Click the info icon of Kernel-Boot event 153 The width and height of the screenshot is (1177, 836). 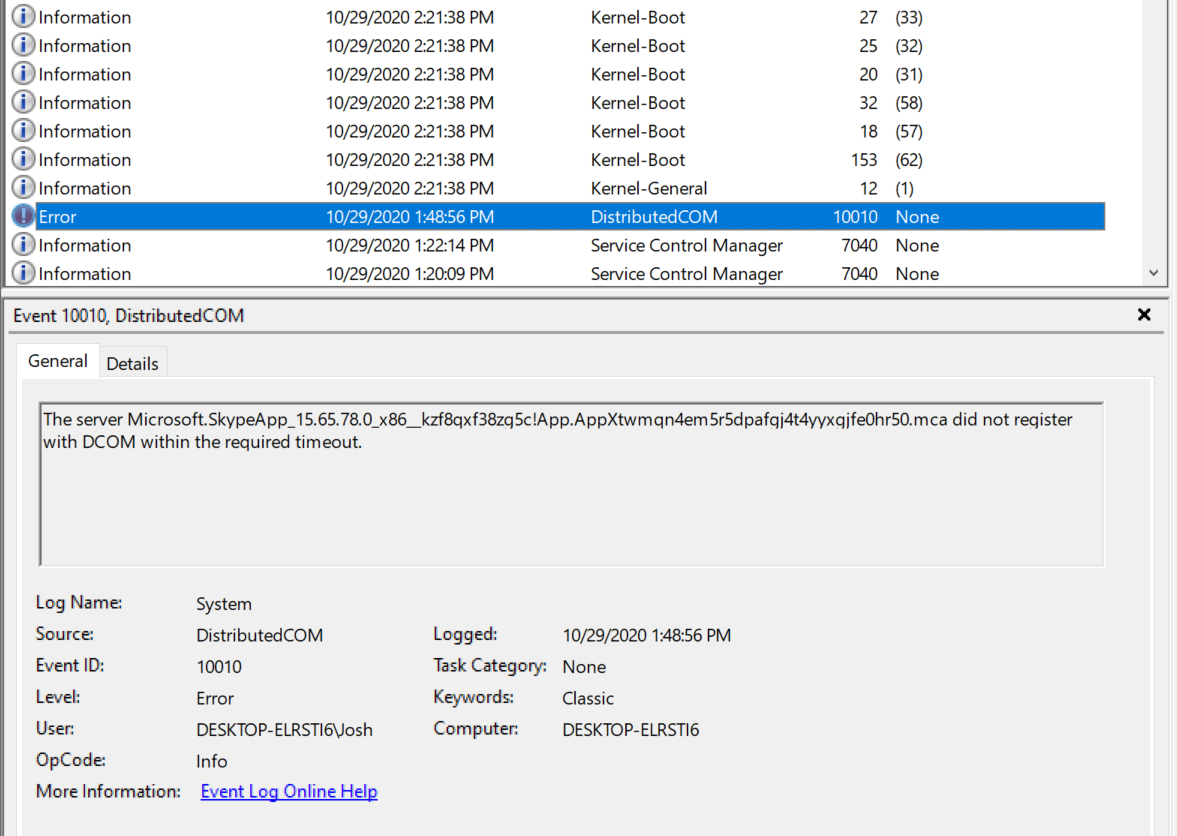[23, 160]
